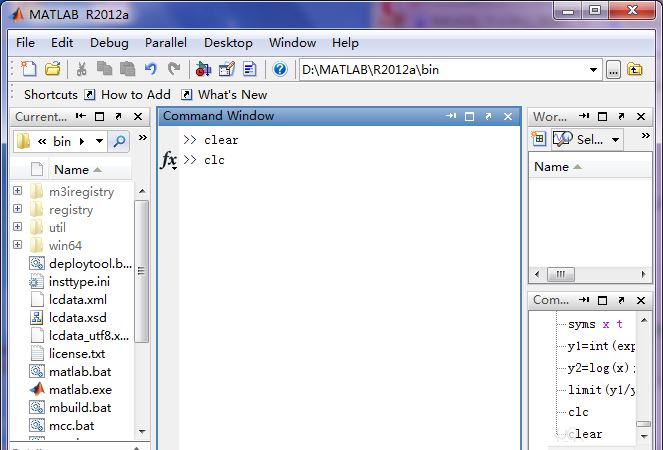Image resolution: width=663 pixels, height=450 pixels.
Task: Click the Workspace horizontal scrollbar thumb
Action: 561,274
